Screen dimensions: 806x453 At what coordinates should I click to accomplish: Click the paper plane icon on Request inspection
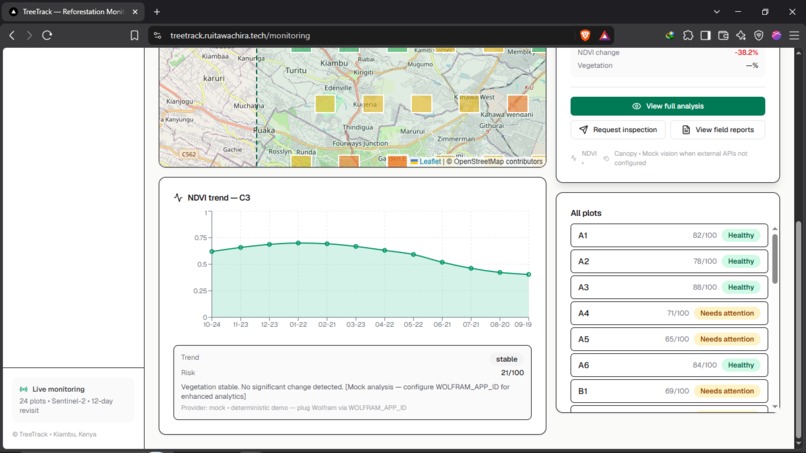coord(583,130)
